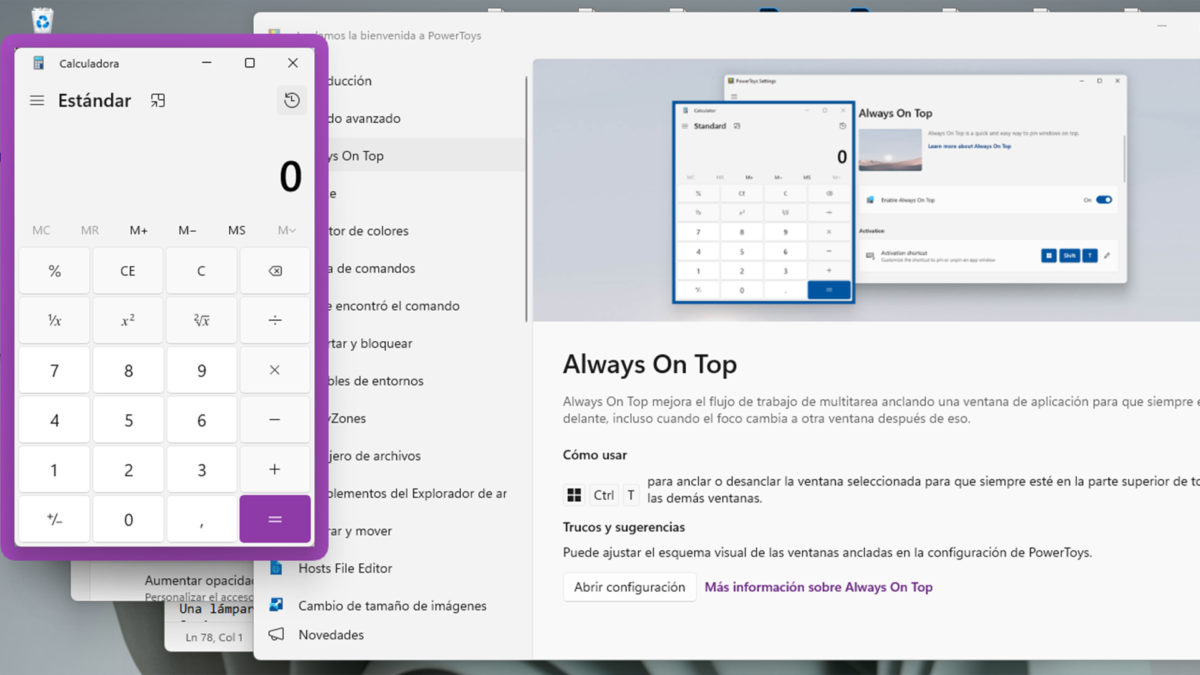Click the image resizer sidebar icon
Image resolution: width=1200 pixels, height=675 pixels.
277,605
